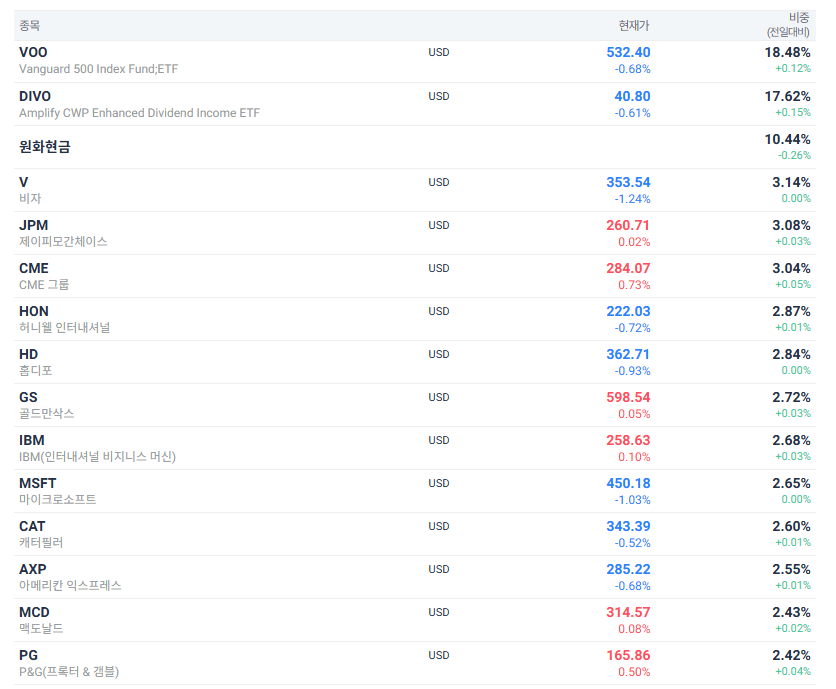Click the 비중 (전일대비) column header
Image resolution: width=836 pixels, height=689 pixels.
tap(789, 25)
